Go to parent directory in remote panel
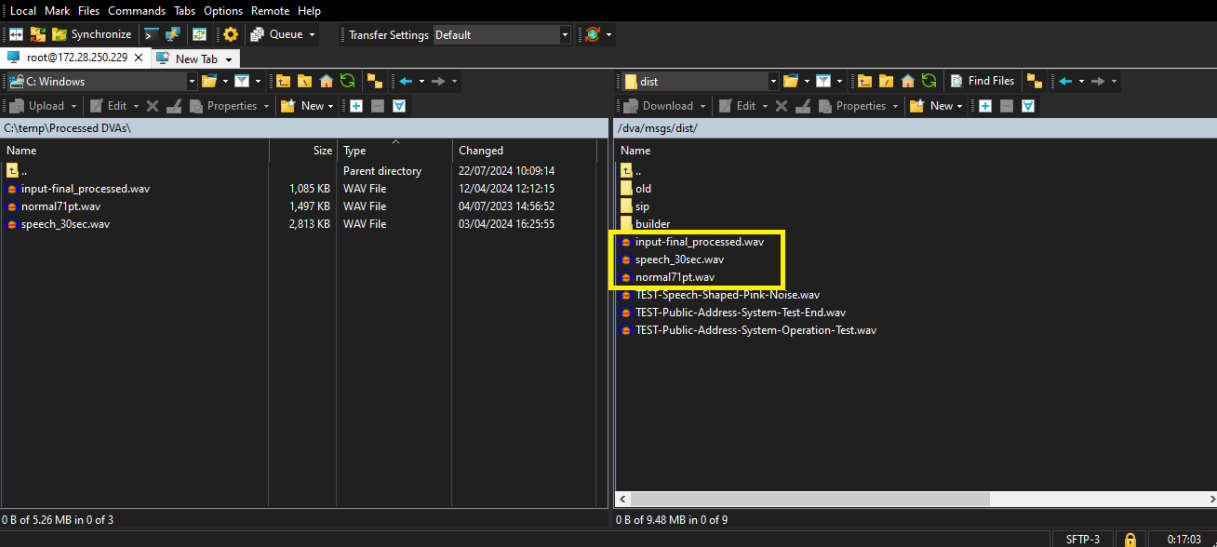The width and height of the screenshot is (1217, 547). click(863, 81)
